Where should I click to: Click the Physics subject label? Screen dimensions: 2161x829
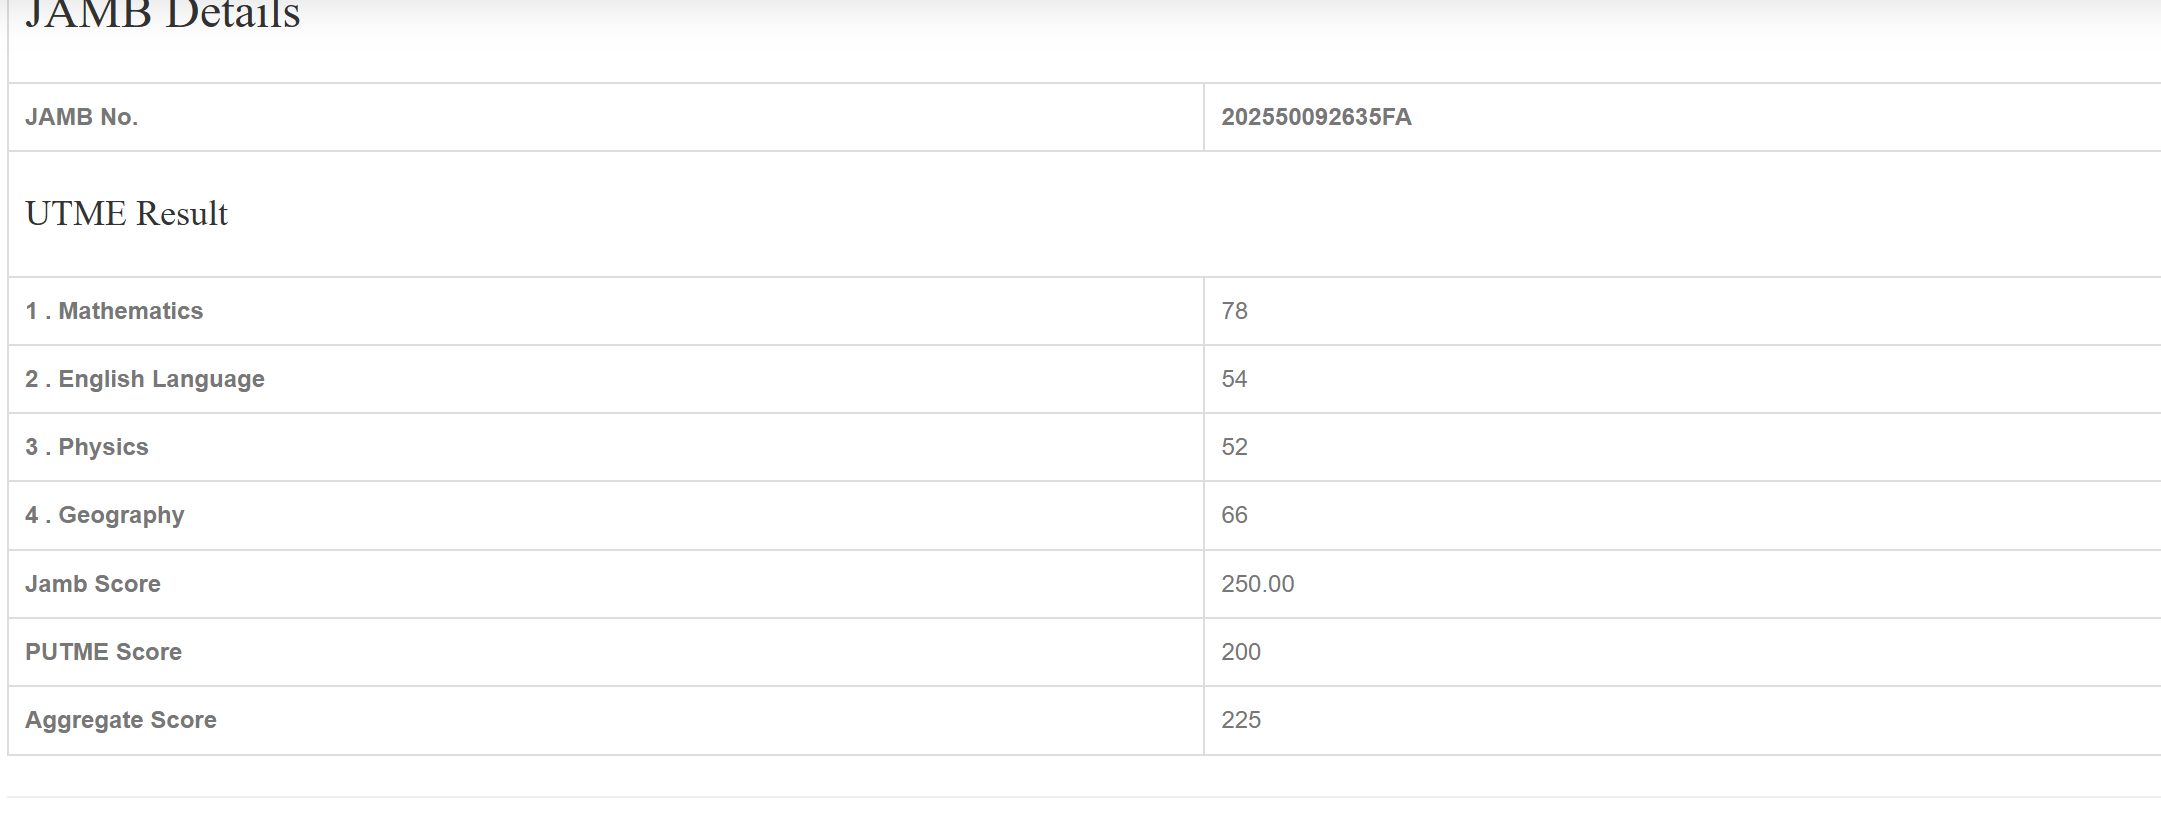pos(87,447)
